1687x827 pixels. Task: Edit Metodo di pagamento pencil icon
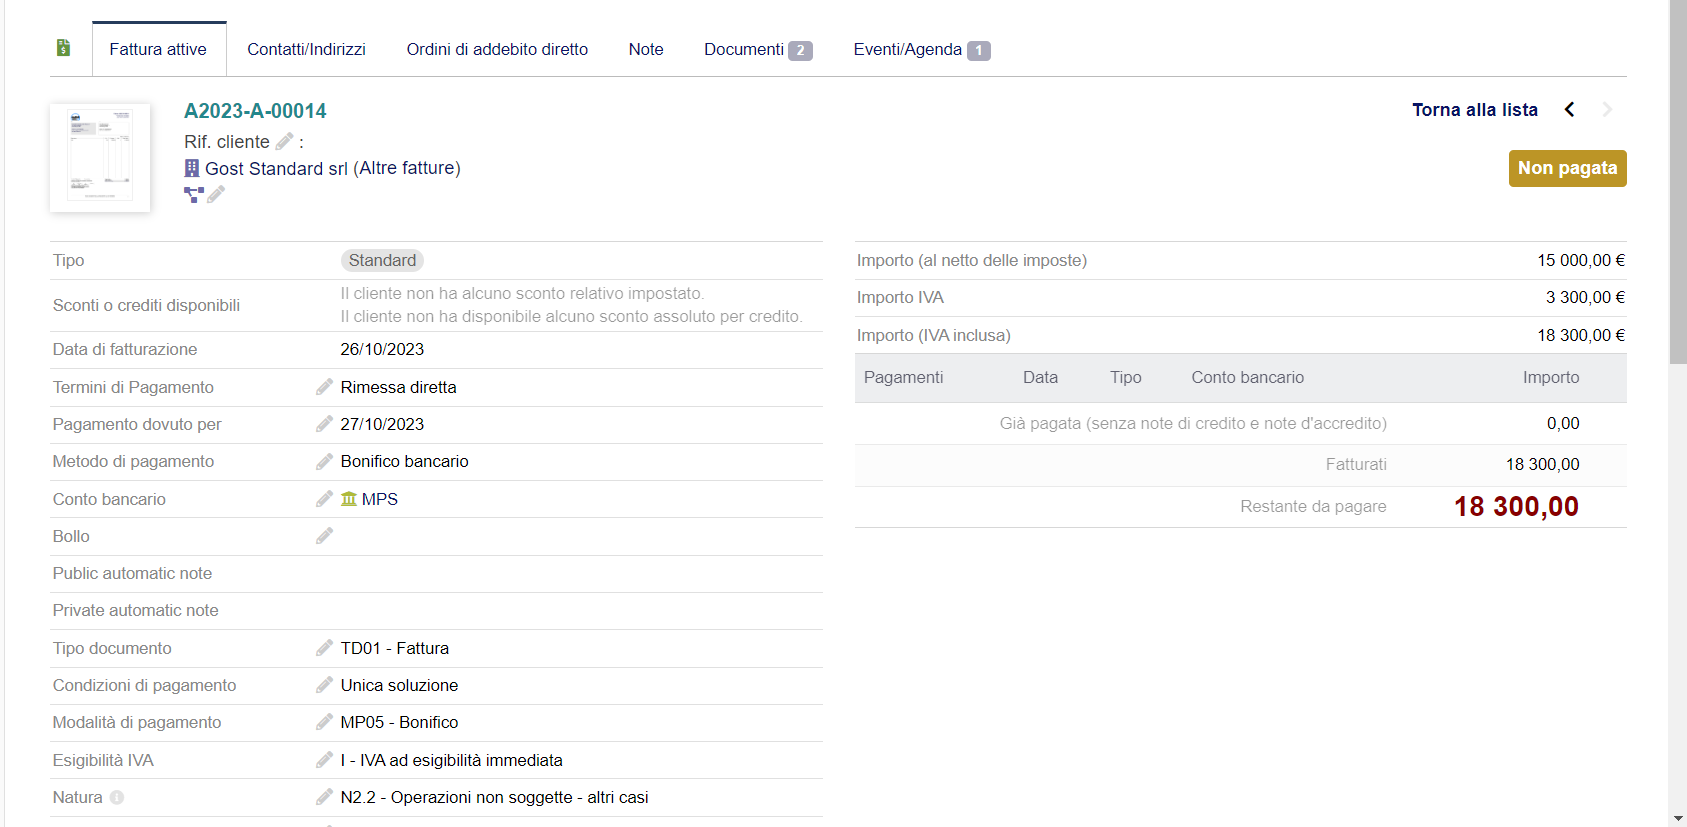[x=324, y=461]
